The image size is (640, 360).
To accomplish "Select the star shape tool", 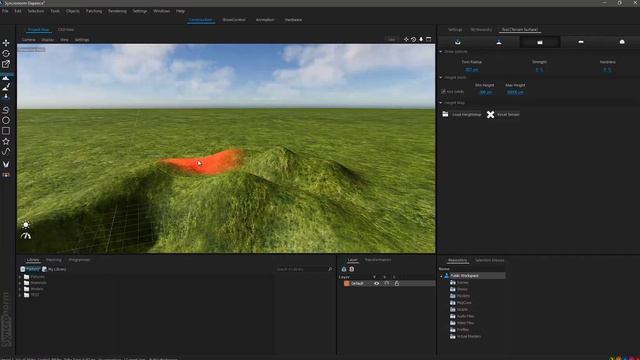I will [x=6, y=142].
